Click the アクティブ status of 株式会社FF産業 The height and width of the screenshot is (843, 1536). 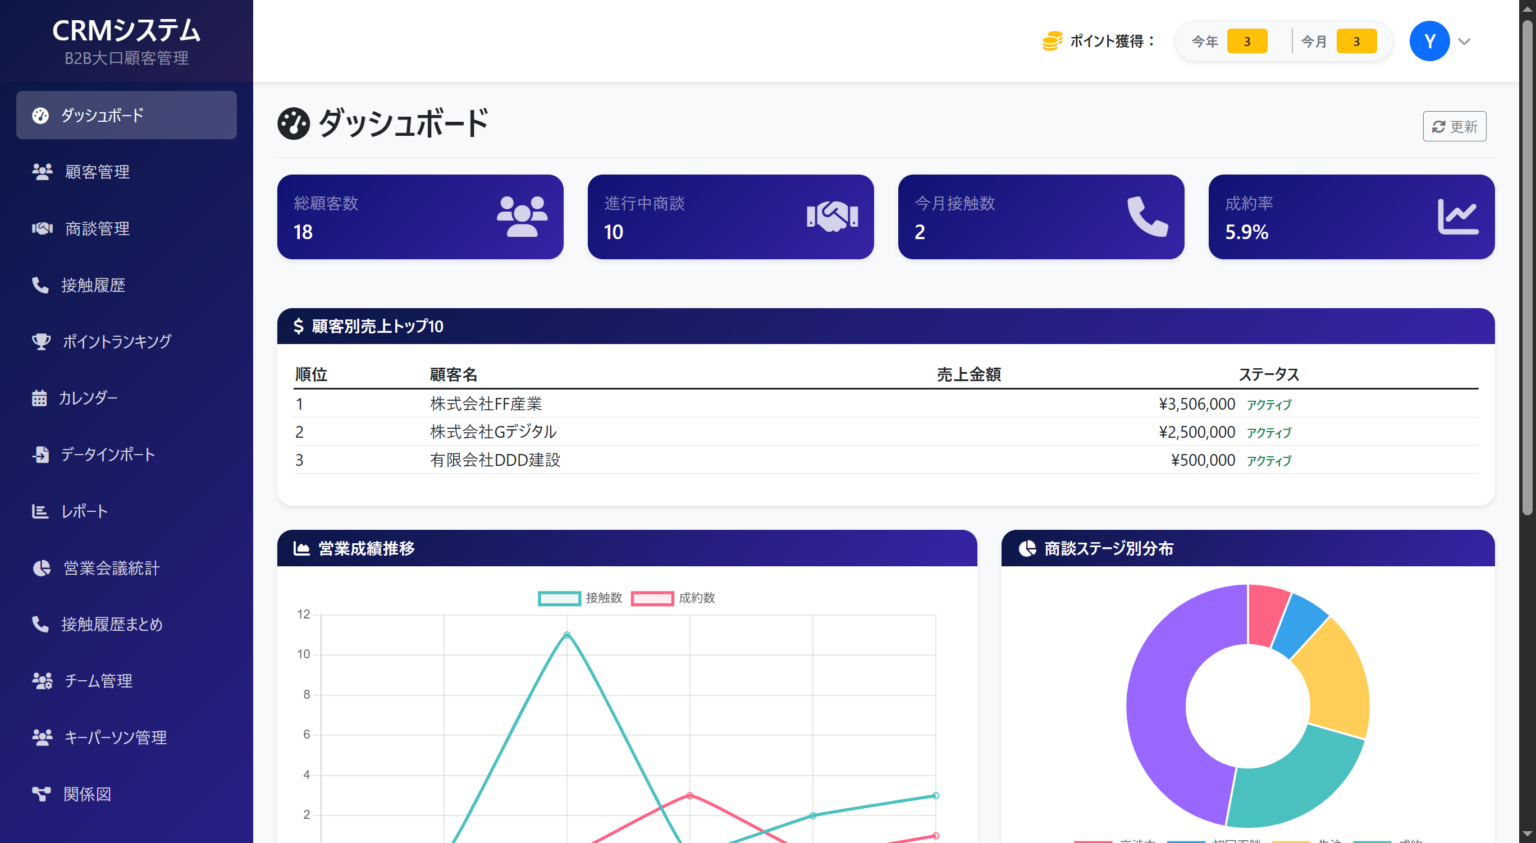pyautogui.click(x=1268, y=404)
